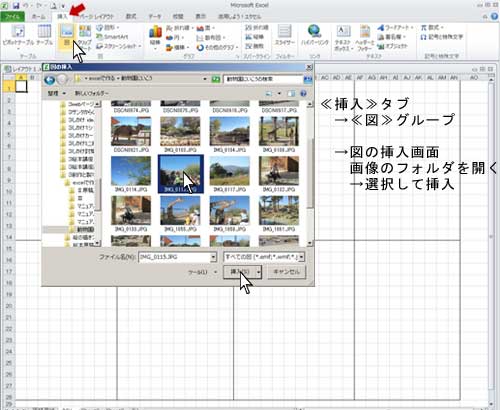The width and height of the screenshot is (500, 410).
Task: Click the New Folder (新しいフォルダー) button
Action: point(91,93)
